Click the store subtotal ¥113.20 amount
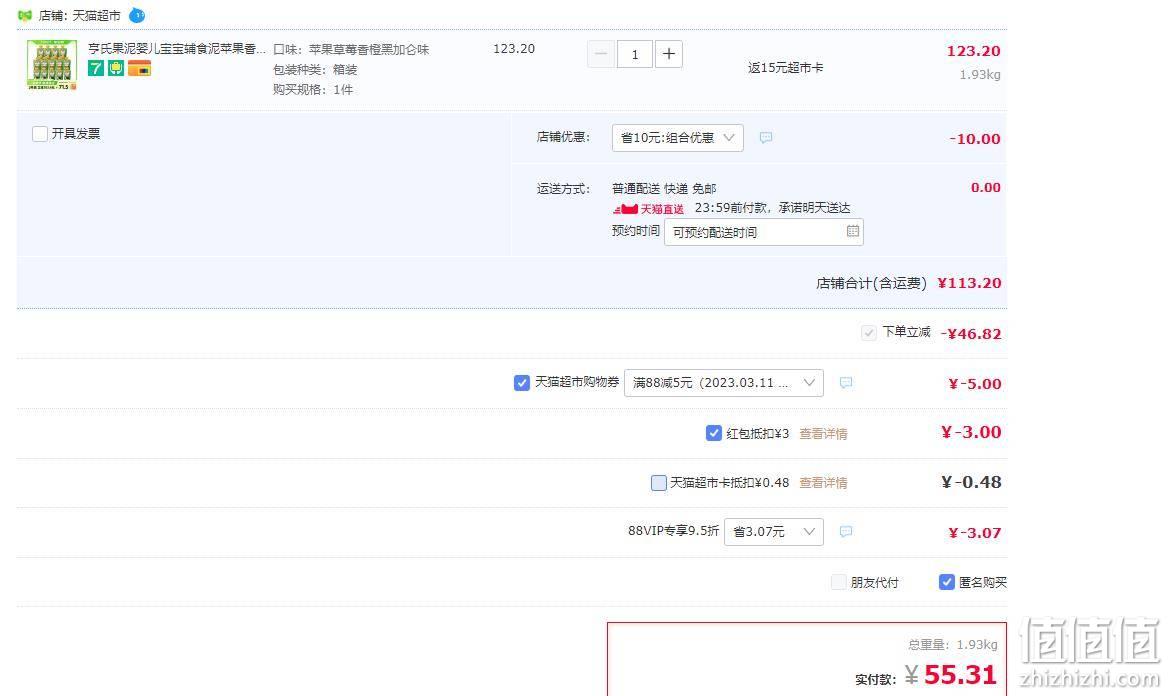This screenshot has height=696, width=1169. 969,283
